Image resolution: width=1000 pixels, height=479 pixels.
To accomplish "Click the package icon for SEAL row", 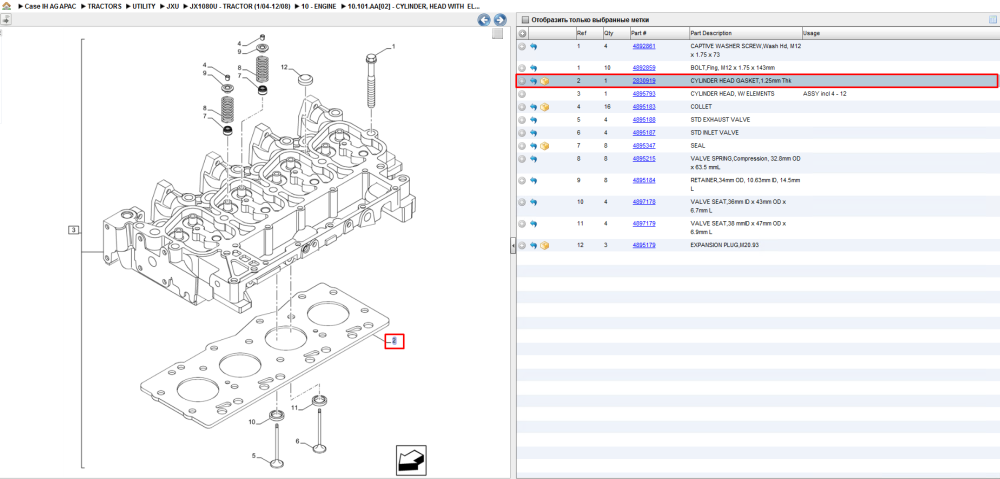I will click(545, 146).
